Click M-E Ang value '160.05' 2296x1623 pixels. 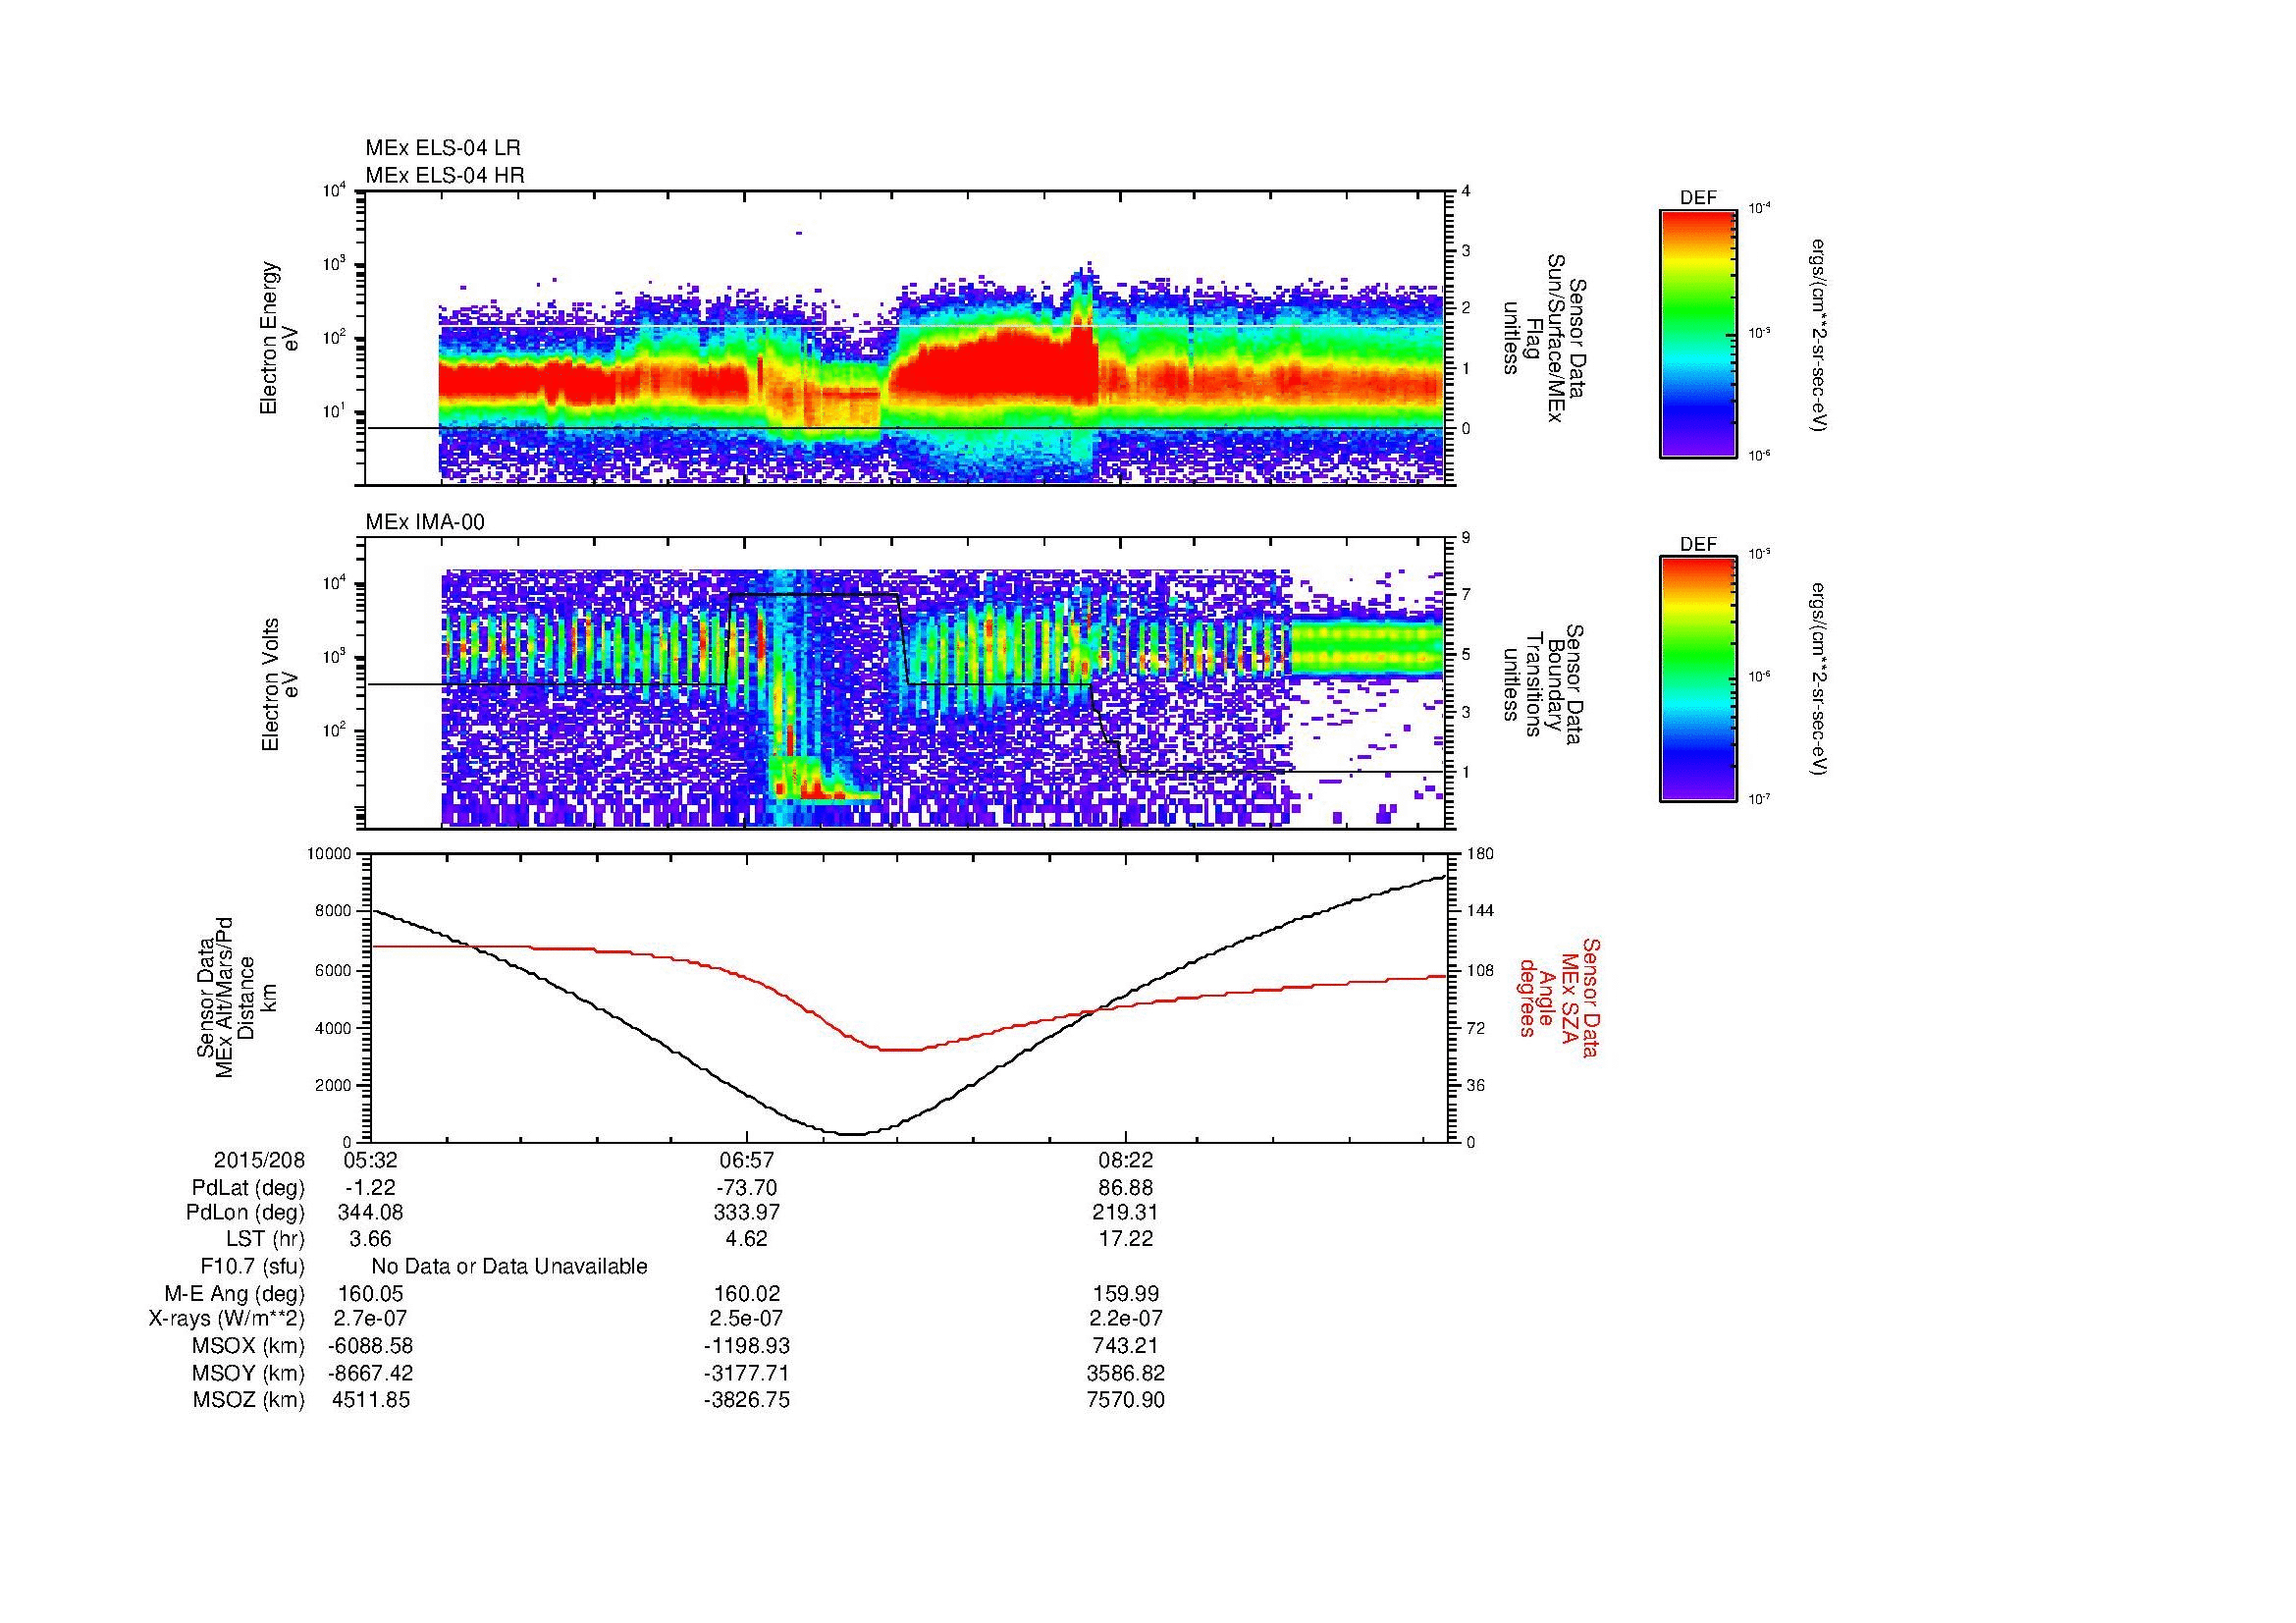click(371, 1293)
